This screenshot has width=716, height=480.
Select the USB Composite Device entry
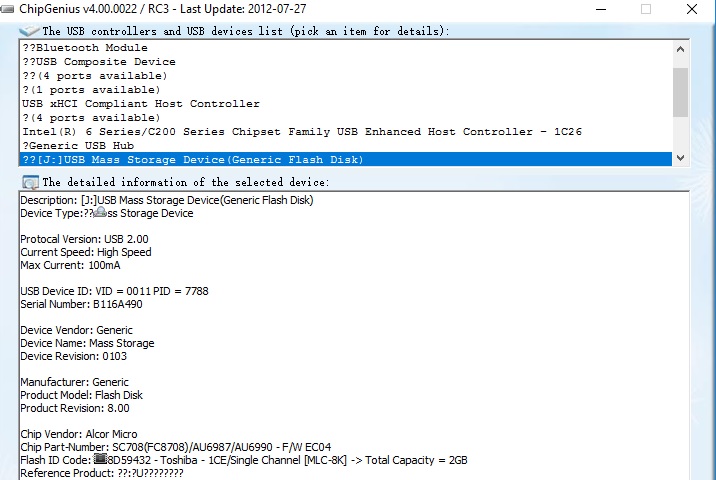tap(346, 62)
